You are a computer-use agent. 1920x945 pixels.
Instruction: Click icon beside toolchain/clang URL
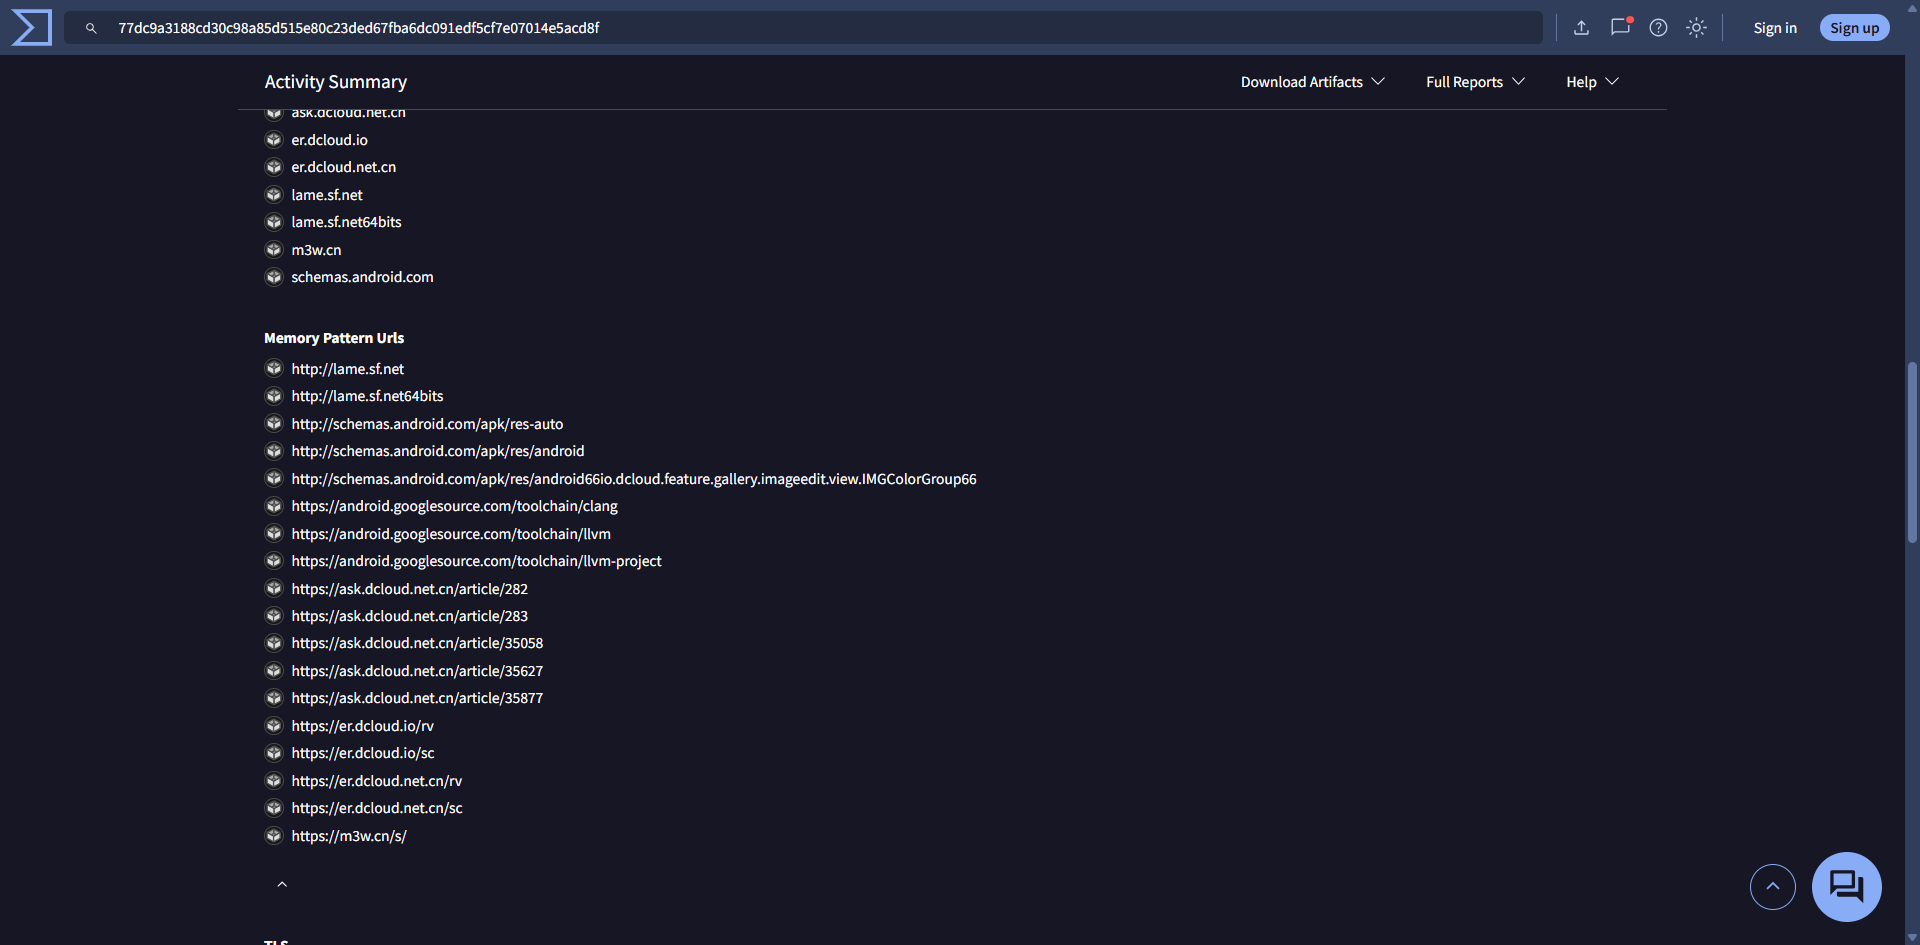[x=274, y=506]
